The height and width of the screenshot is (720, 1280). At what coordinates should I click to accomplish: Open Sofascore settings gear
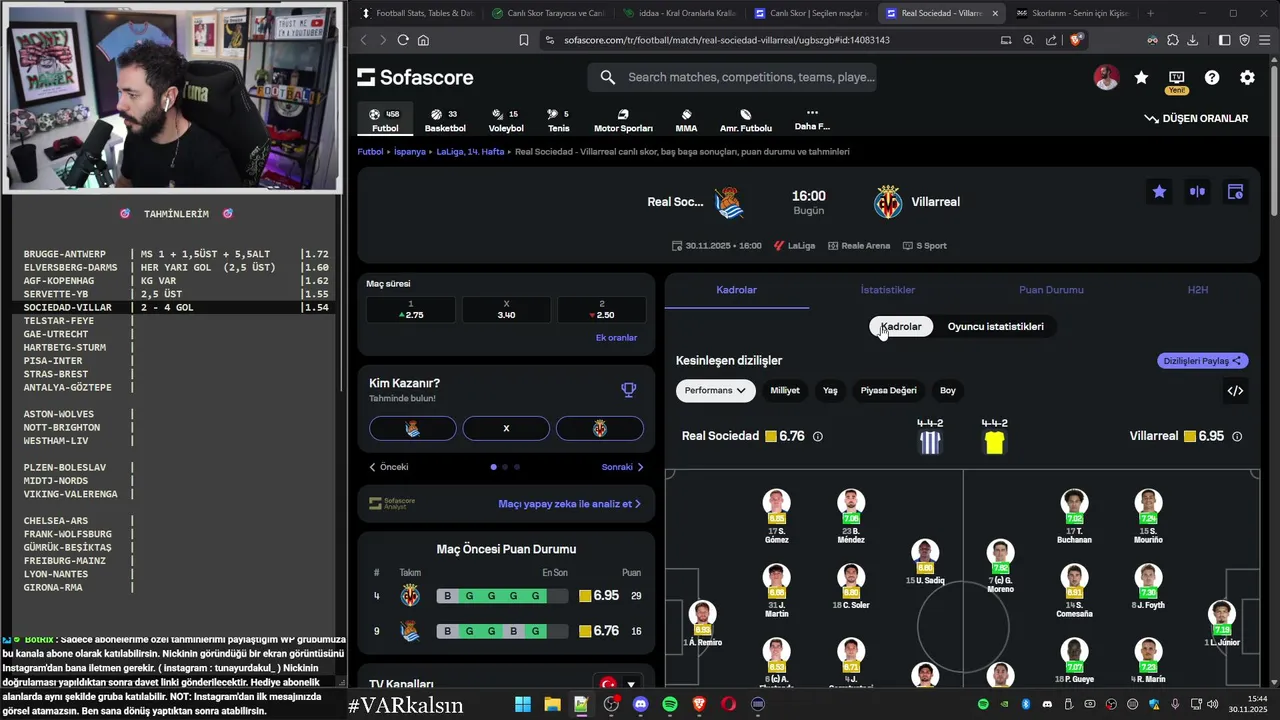[1247, 77]
